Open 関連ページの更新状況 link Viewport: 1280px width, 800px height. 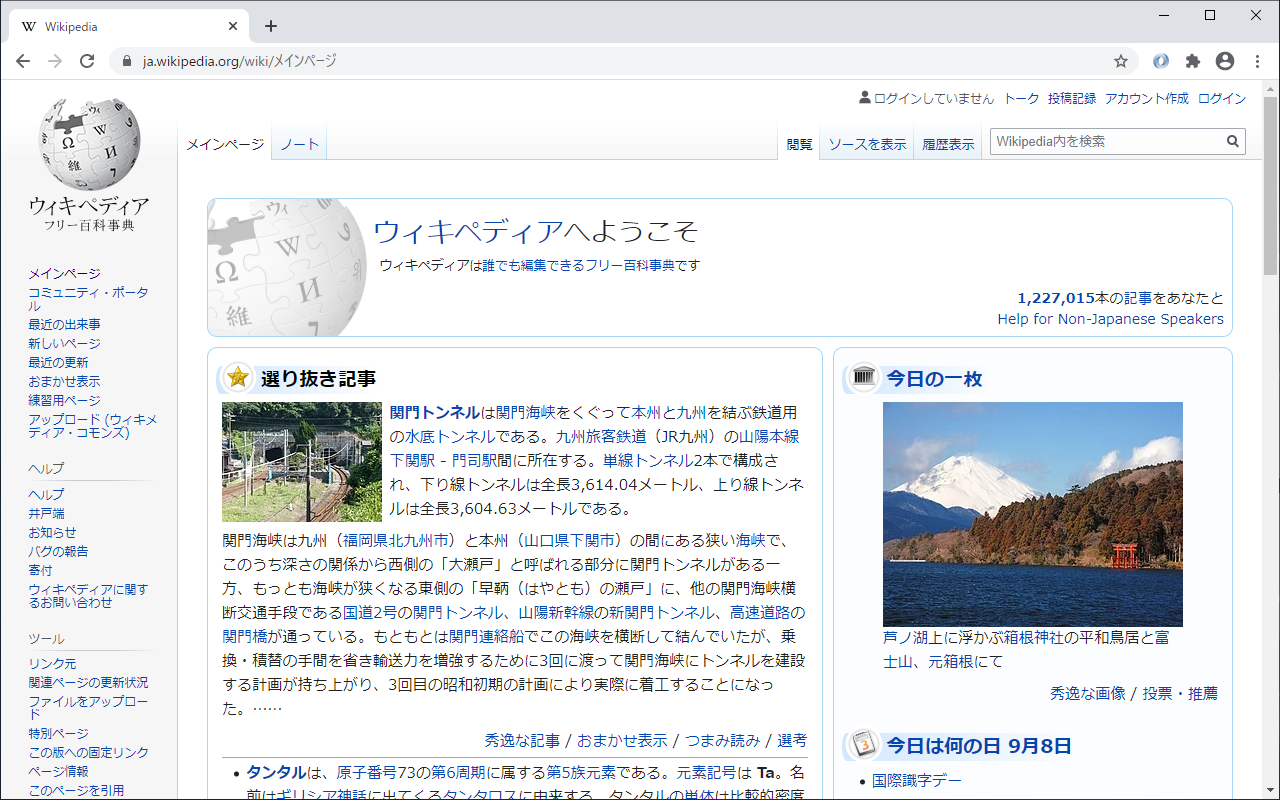(88, 682)
